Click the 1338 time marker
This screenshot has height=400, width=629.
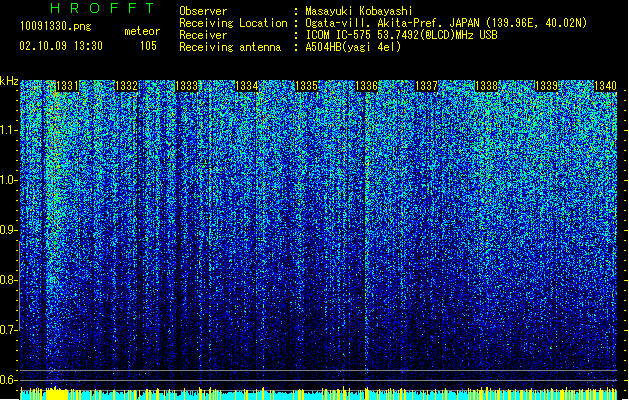(x=486, y=86)
